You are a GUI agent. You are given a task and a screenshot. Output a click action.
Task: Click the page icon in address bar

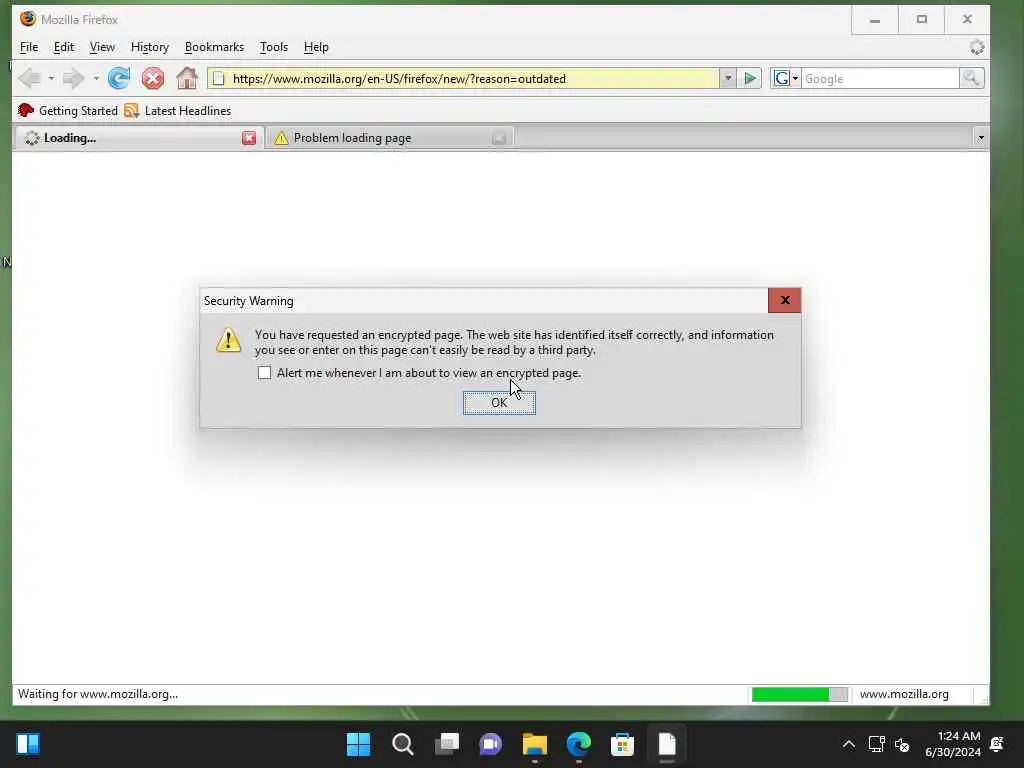[x=219, y=78]
